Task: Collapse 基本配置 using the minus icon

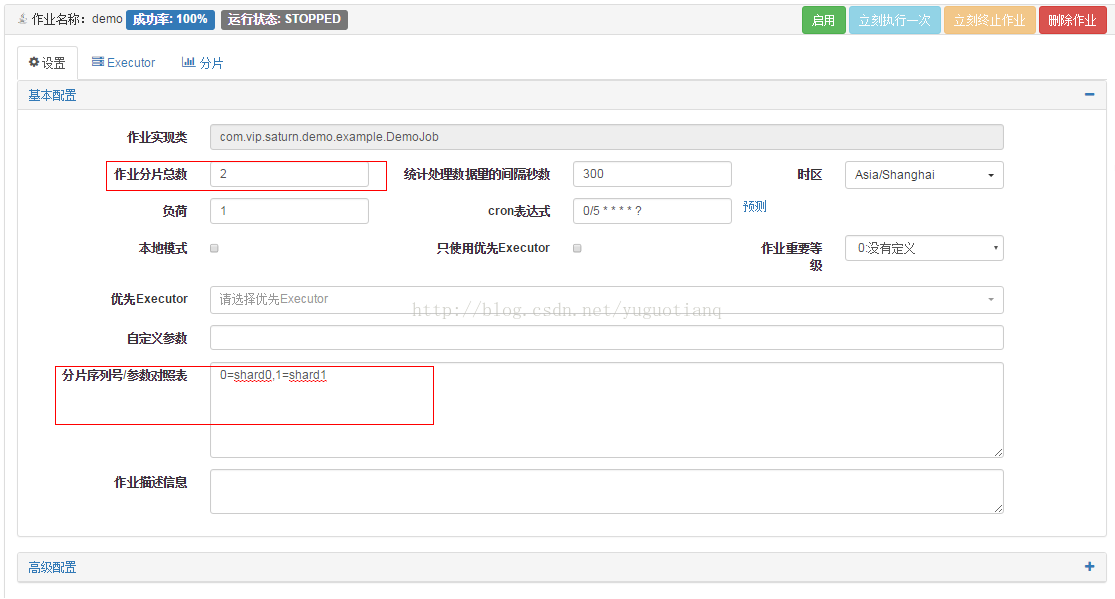Action: (1089, 95)
